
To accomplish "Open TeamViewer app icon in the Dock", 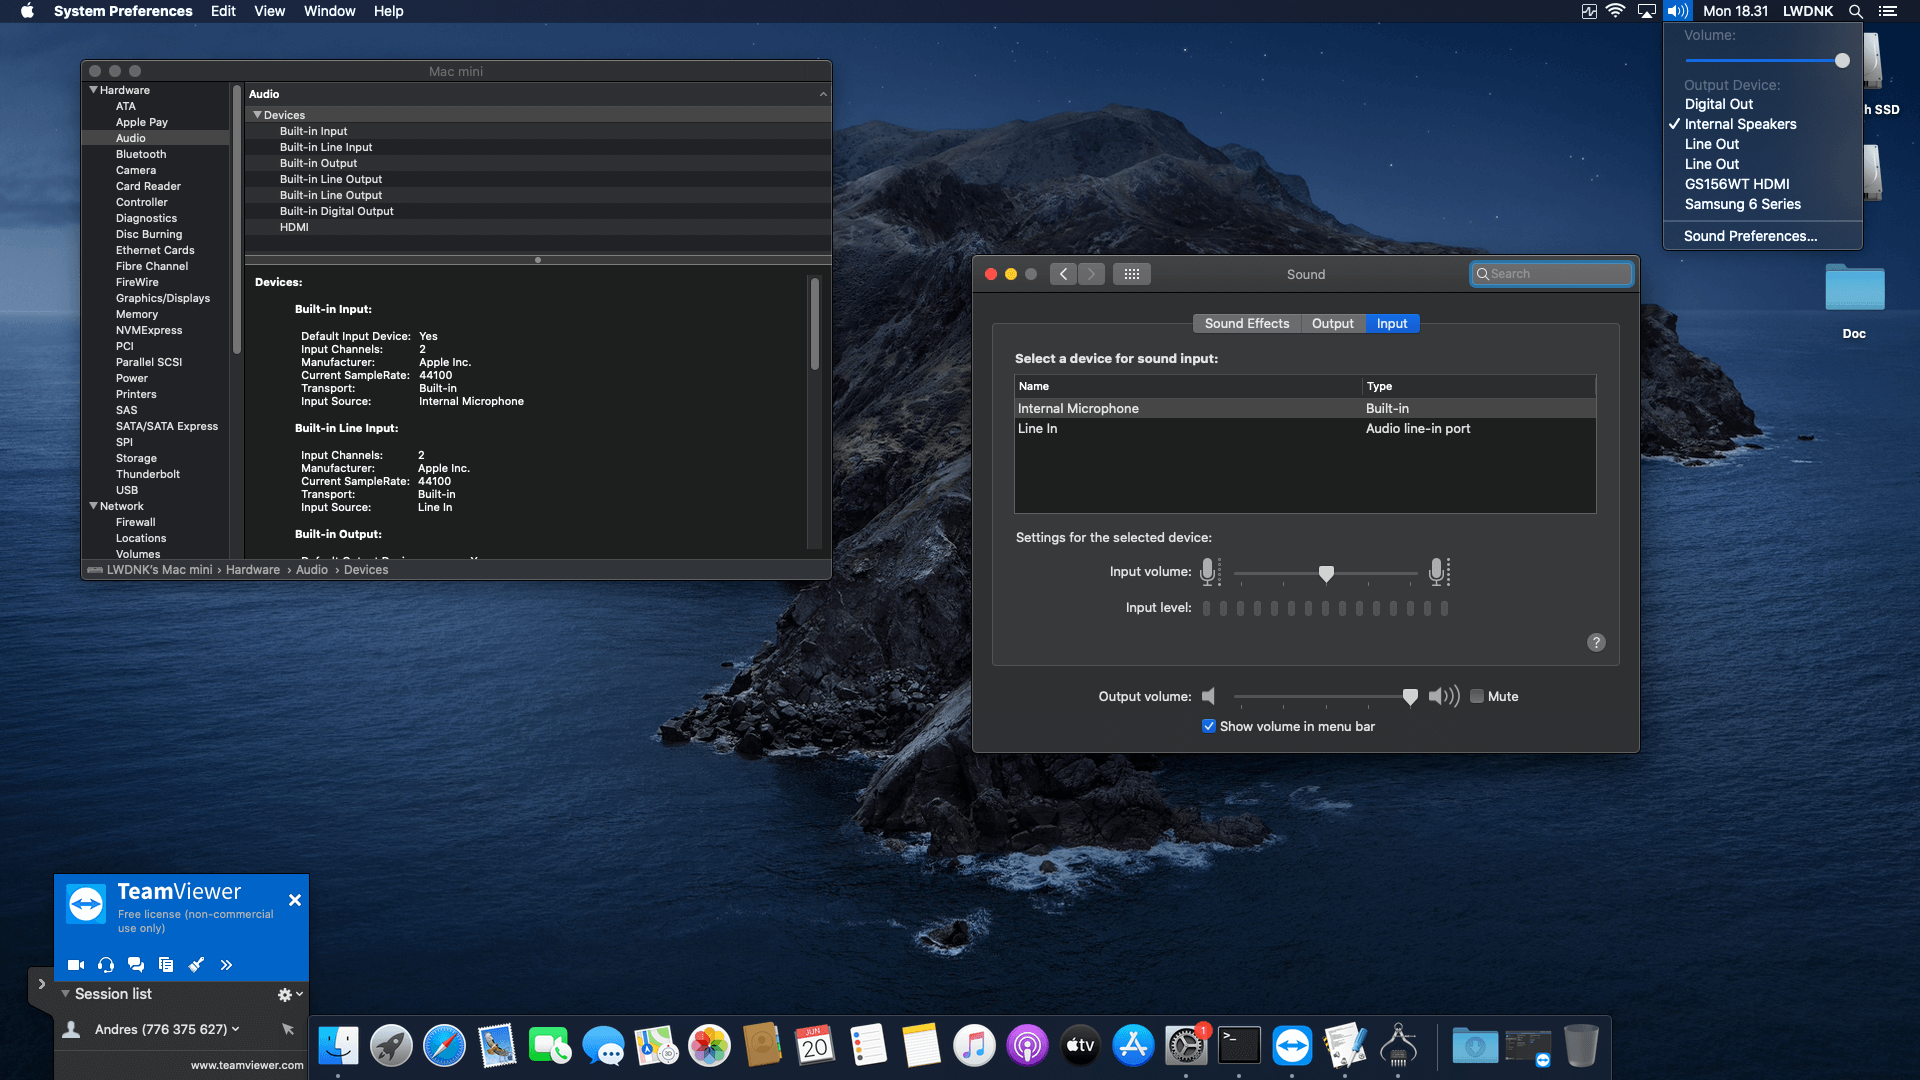I will (x=1292, y=1046).
